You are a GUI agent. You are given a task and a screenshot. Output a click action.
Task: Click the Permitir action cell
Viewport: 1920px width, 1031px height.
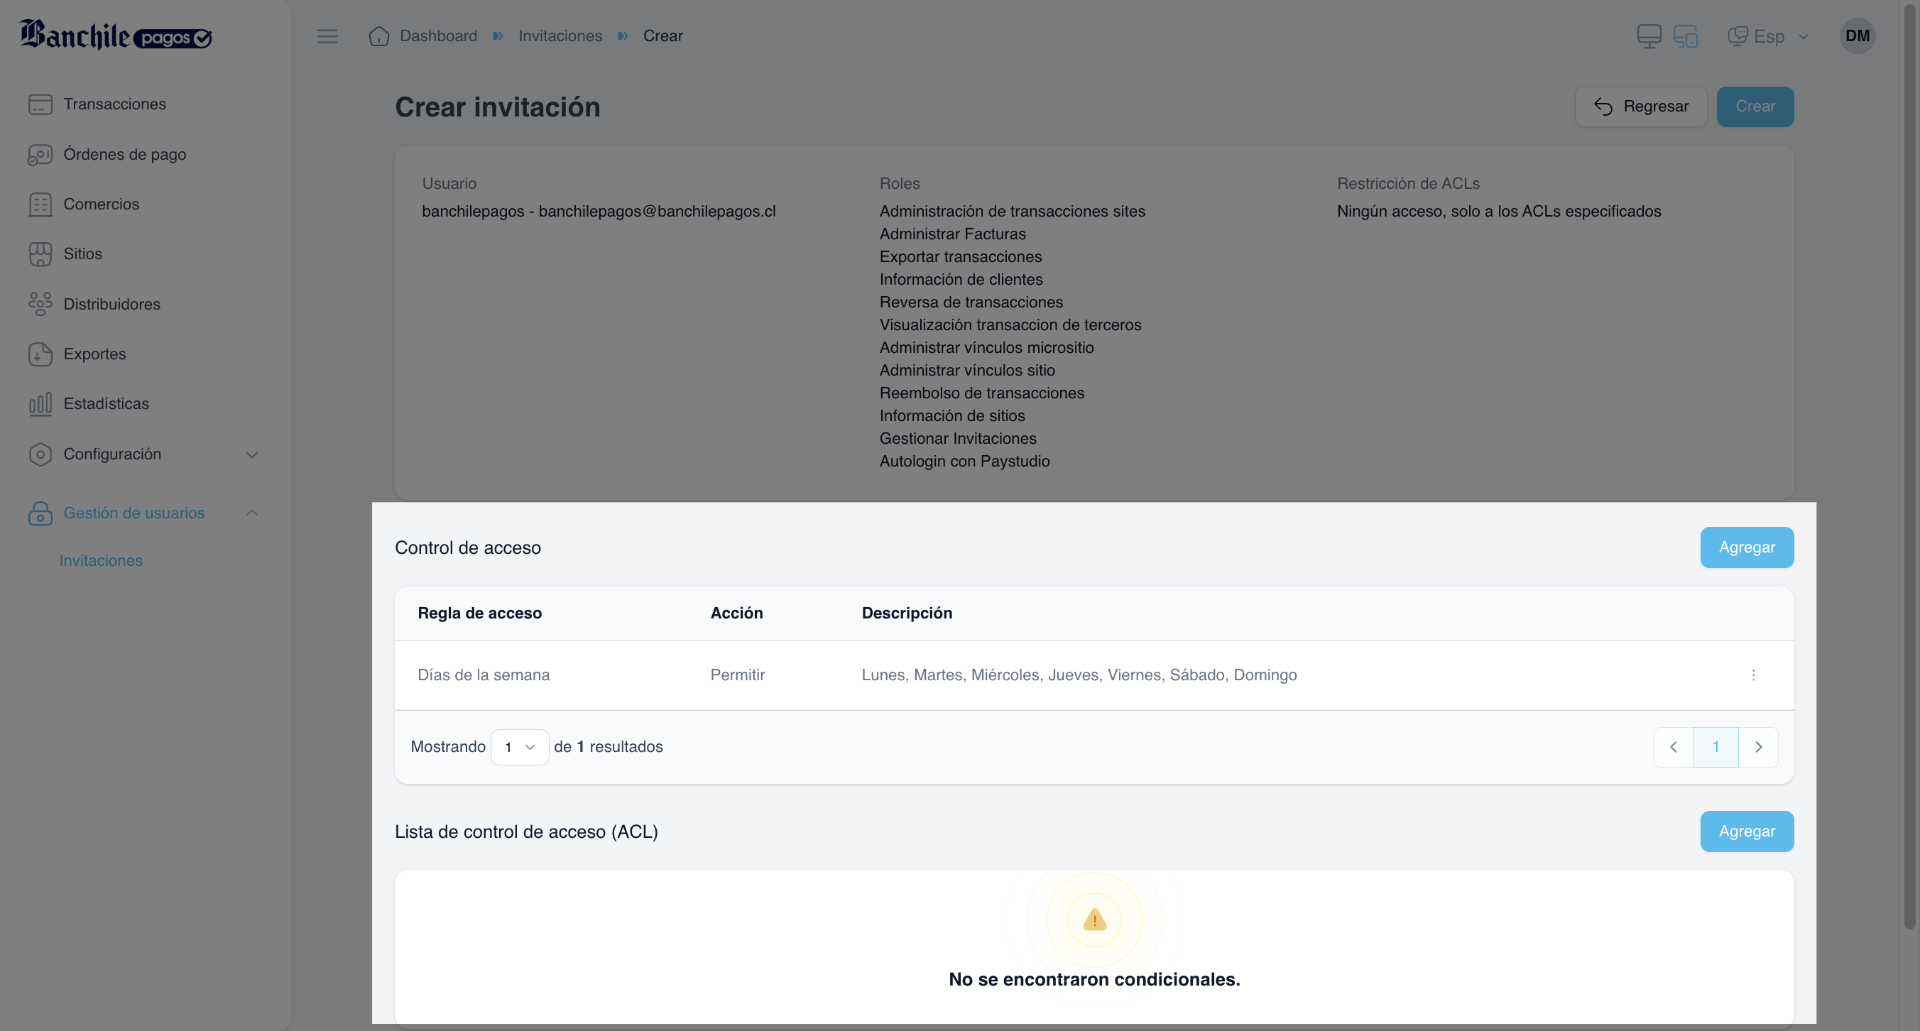point(738,675)
